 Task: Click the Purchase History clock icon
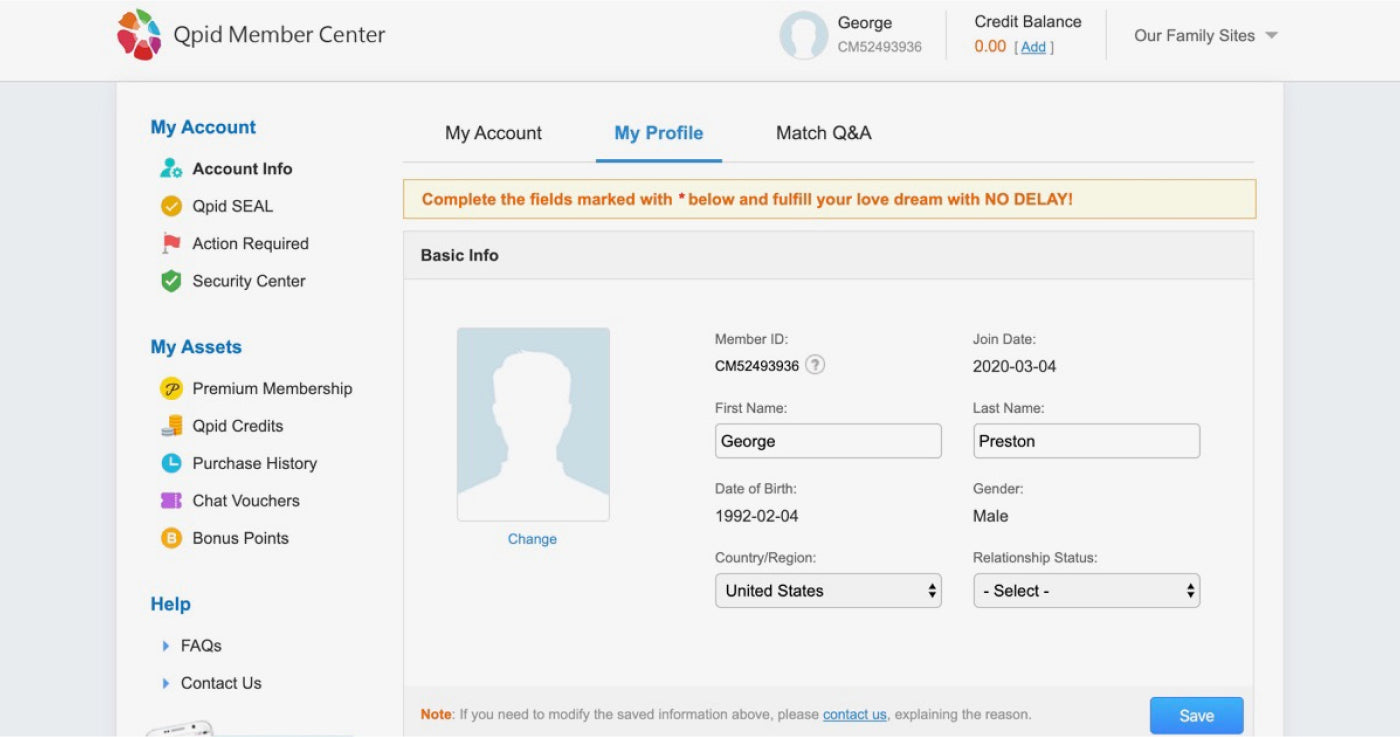click(x=171, y=463)
